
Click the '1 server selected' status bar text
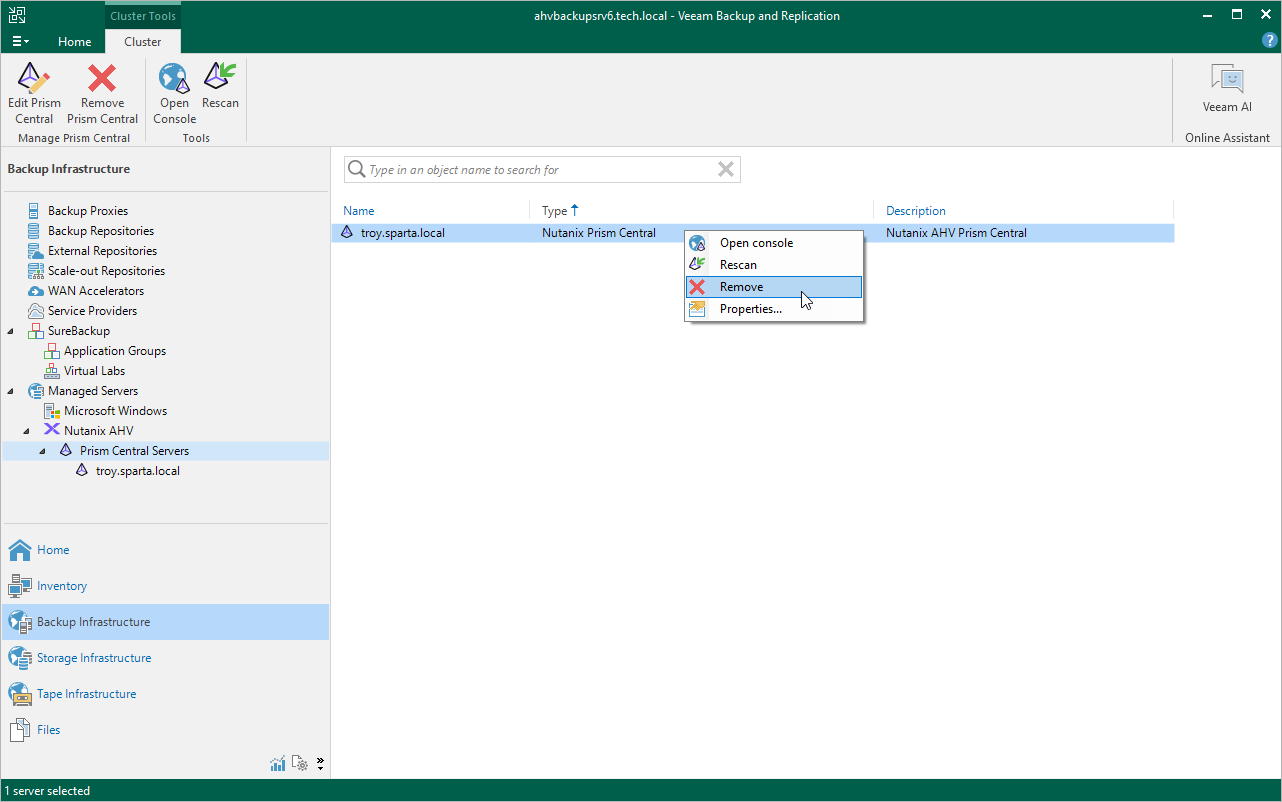pos(47,791)
